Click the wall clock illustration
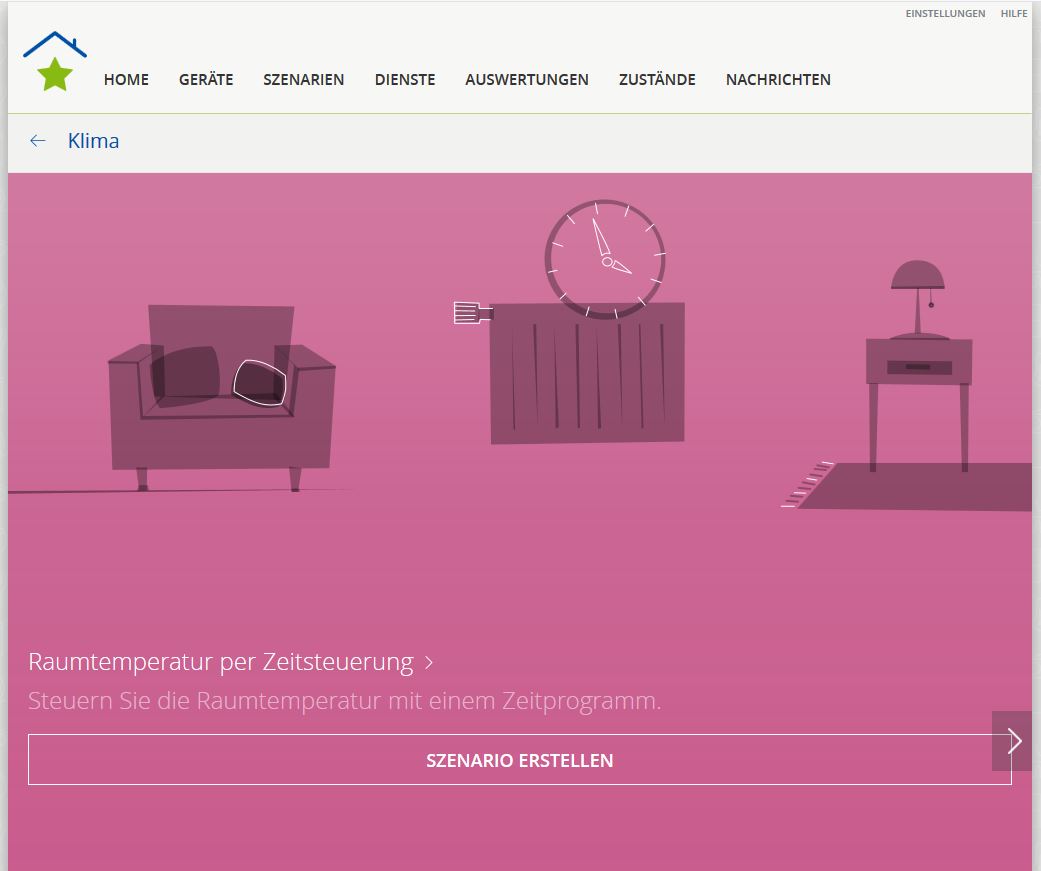Screen dimensions: 1041x871 [604, 259]
